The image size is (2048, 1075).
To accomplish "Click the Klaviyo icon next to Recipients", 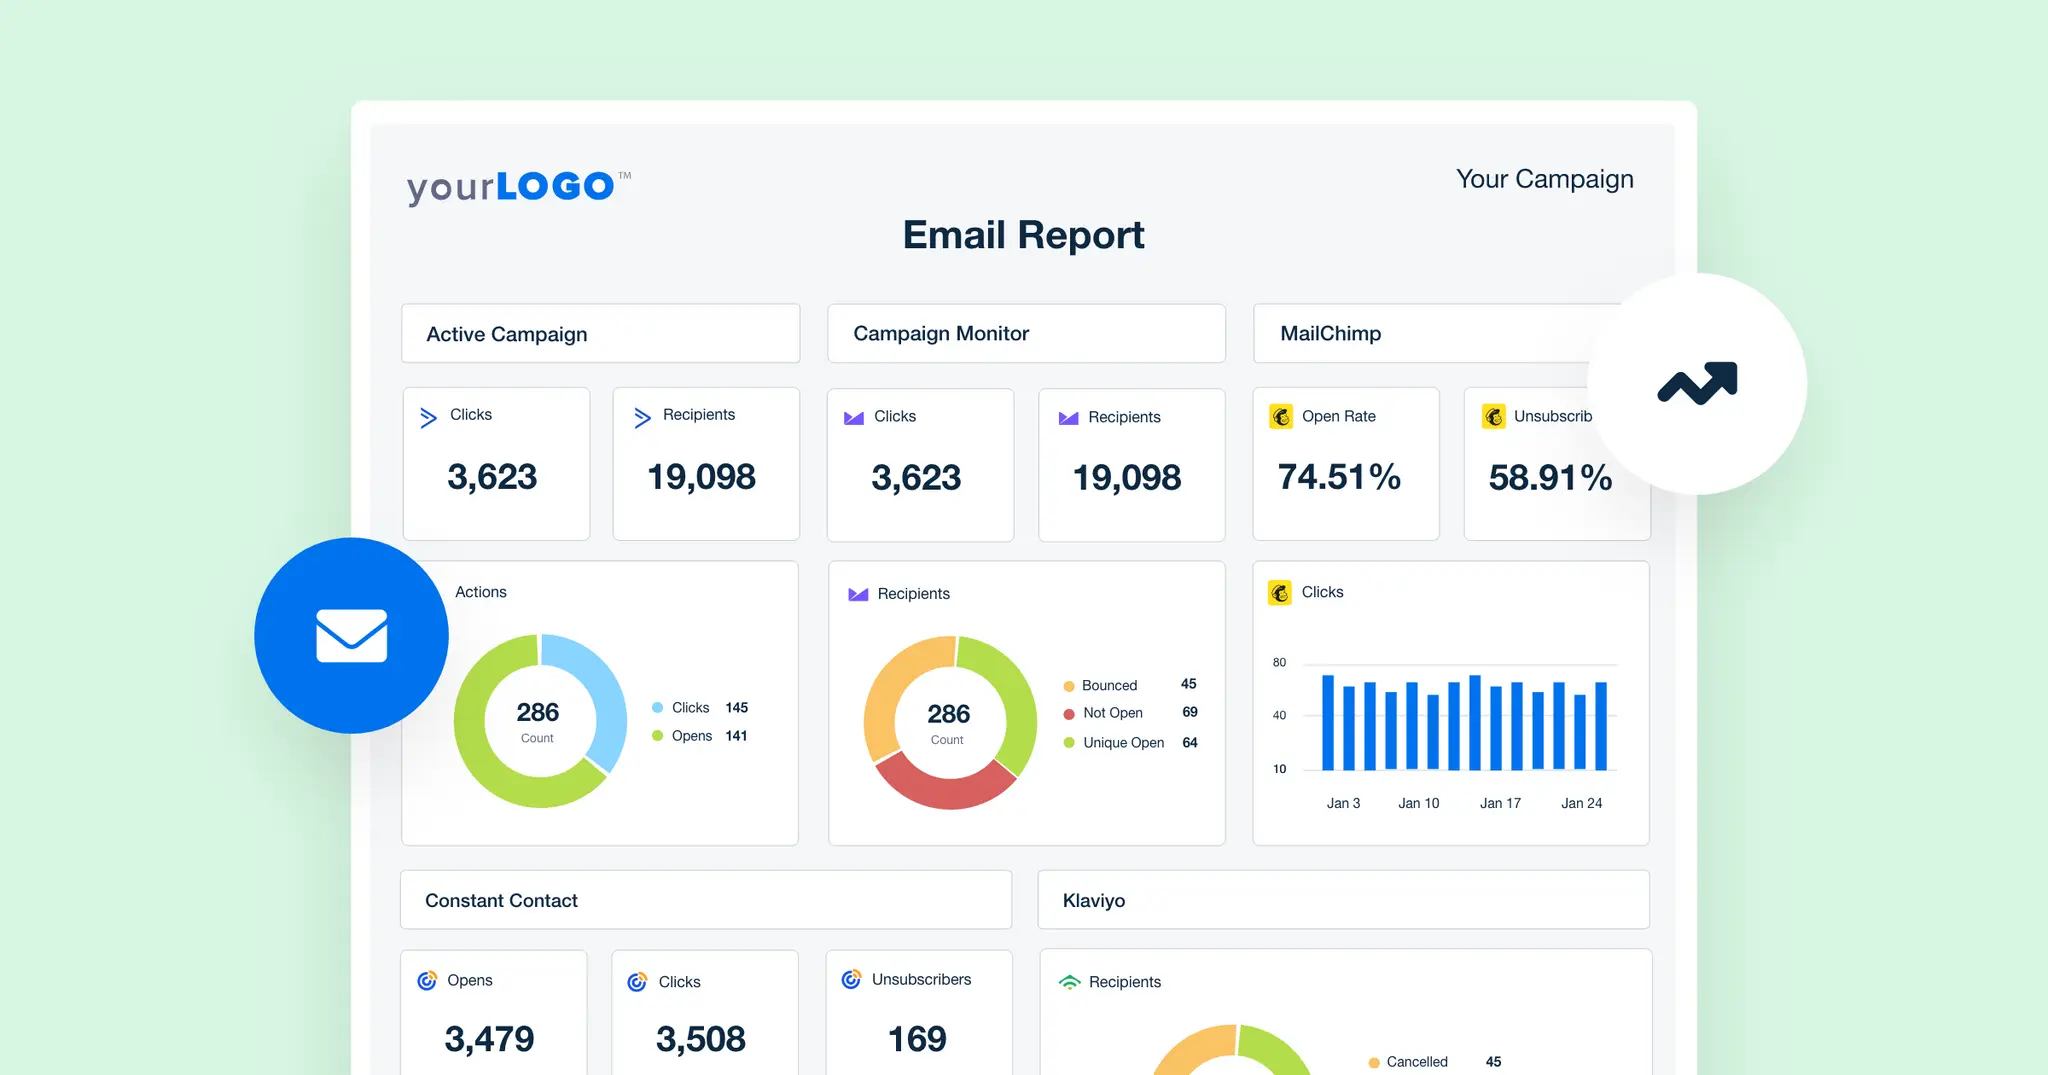I will click(x=1071, y=982).
